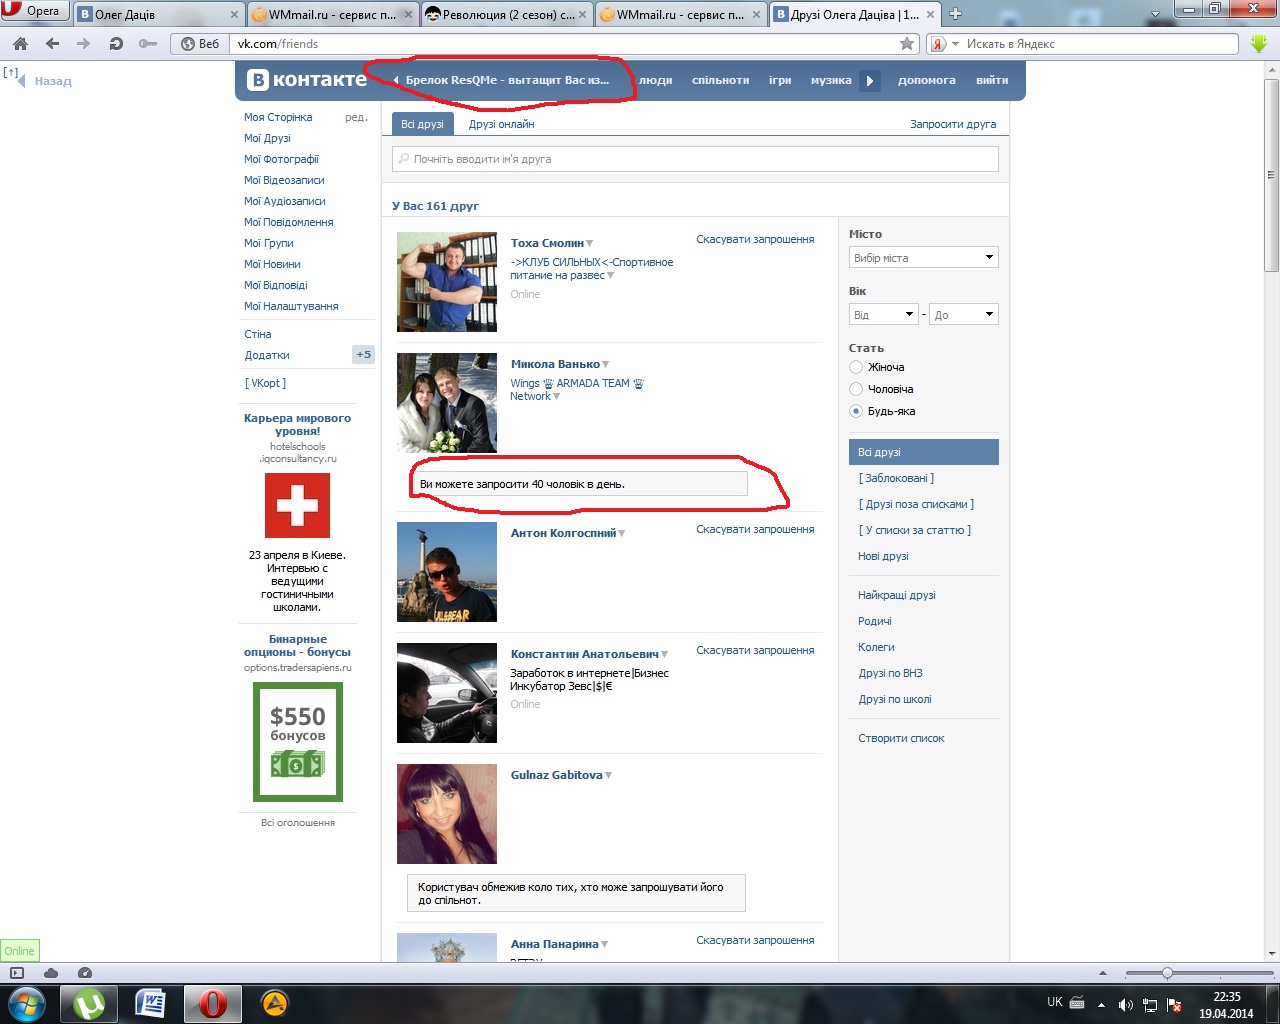Open the network icon in the system tray
Image resolution: width=1280 pixels, height=1024 pixels.
coord(1150,1005)
